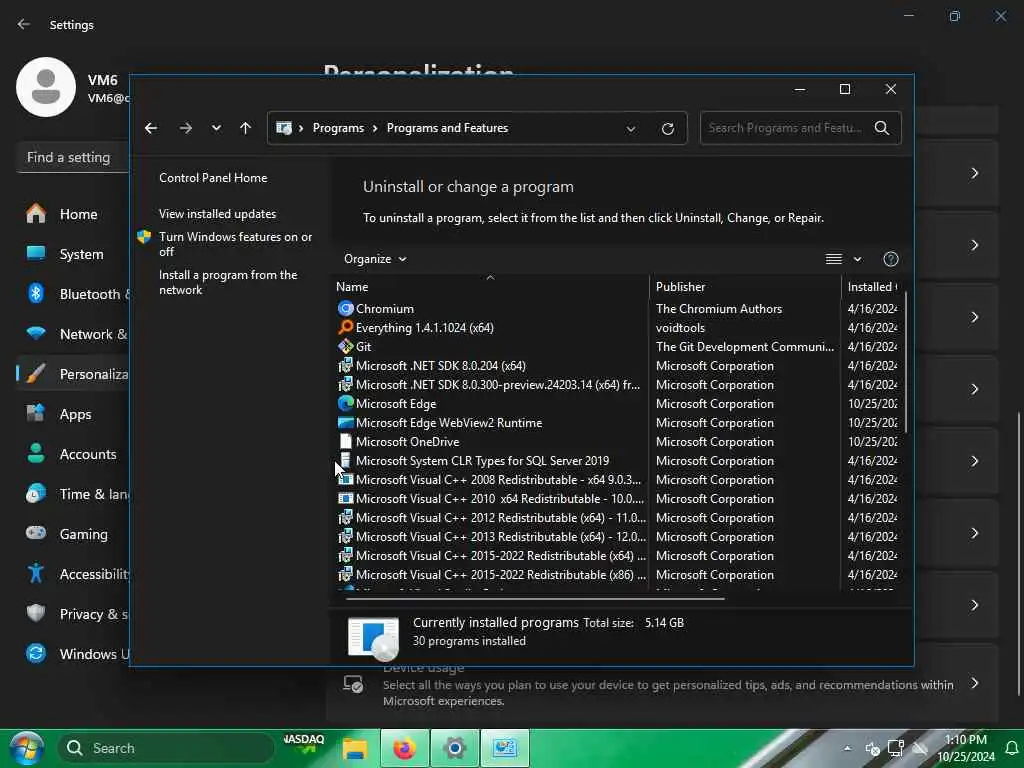
Task: Open File Explorer from the taskbar
Action: (x=355, y=748)
